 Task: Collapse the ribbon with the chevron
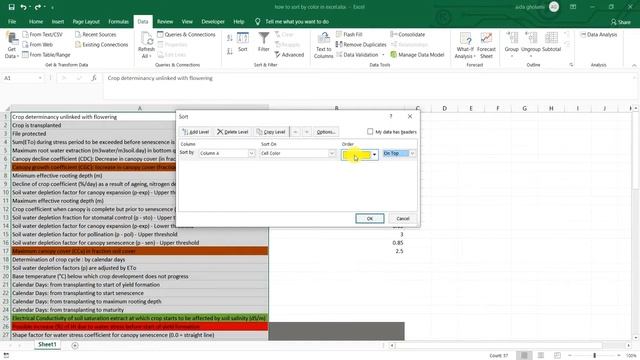[x=634, y=65]
